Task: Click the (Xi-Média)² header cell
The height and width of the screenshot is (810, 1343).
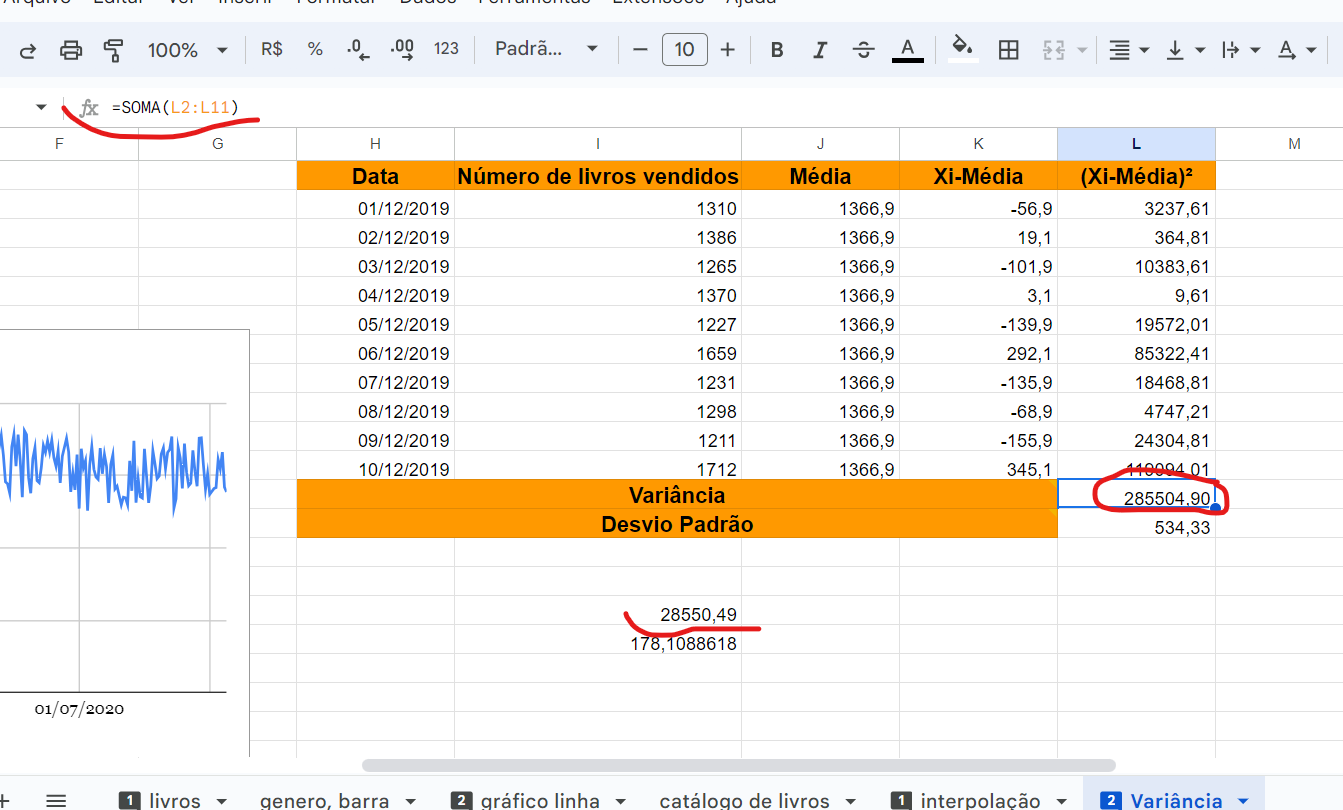Action: click(1137, 176)
